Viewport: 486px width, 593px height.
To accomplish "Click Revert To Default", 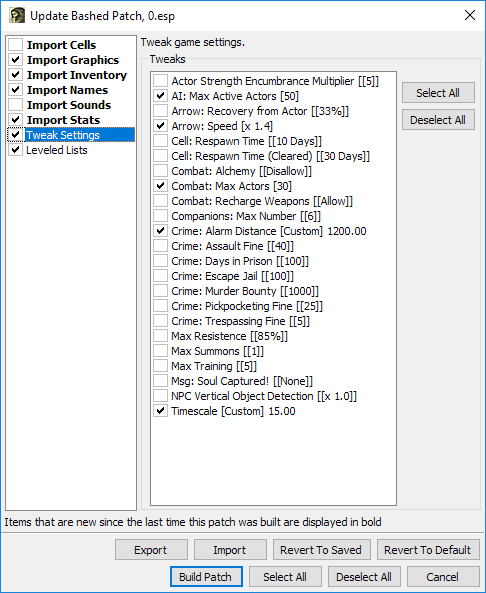I will click(x=428, y=550).
